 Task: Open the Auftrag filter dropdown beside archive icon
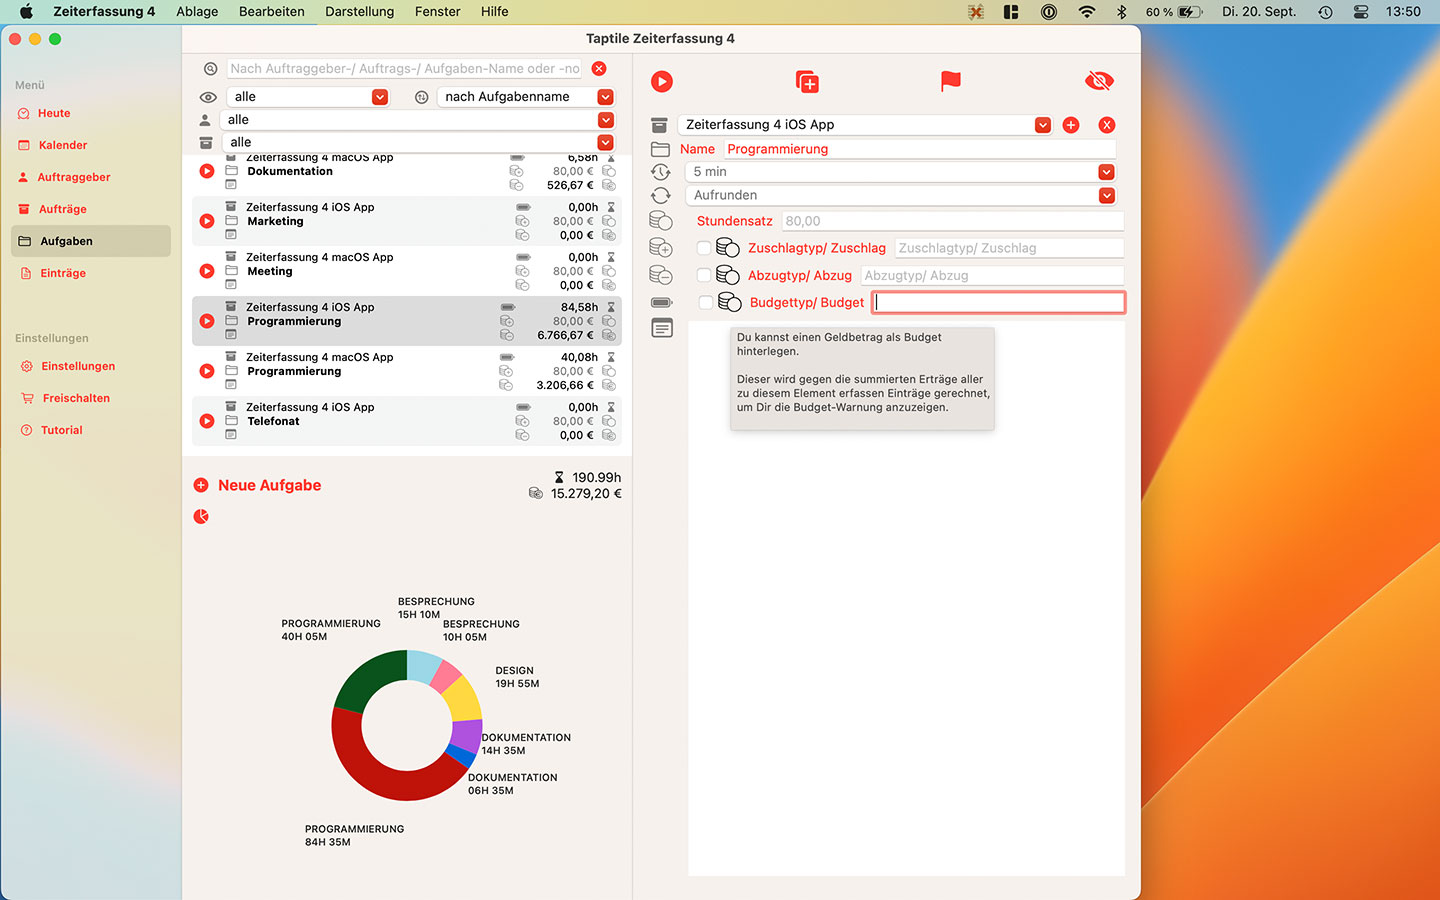click(417, 143)
